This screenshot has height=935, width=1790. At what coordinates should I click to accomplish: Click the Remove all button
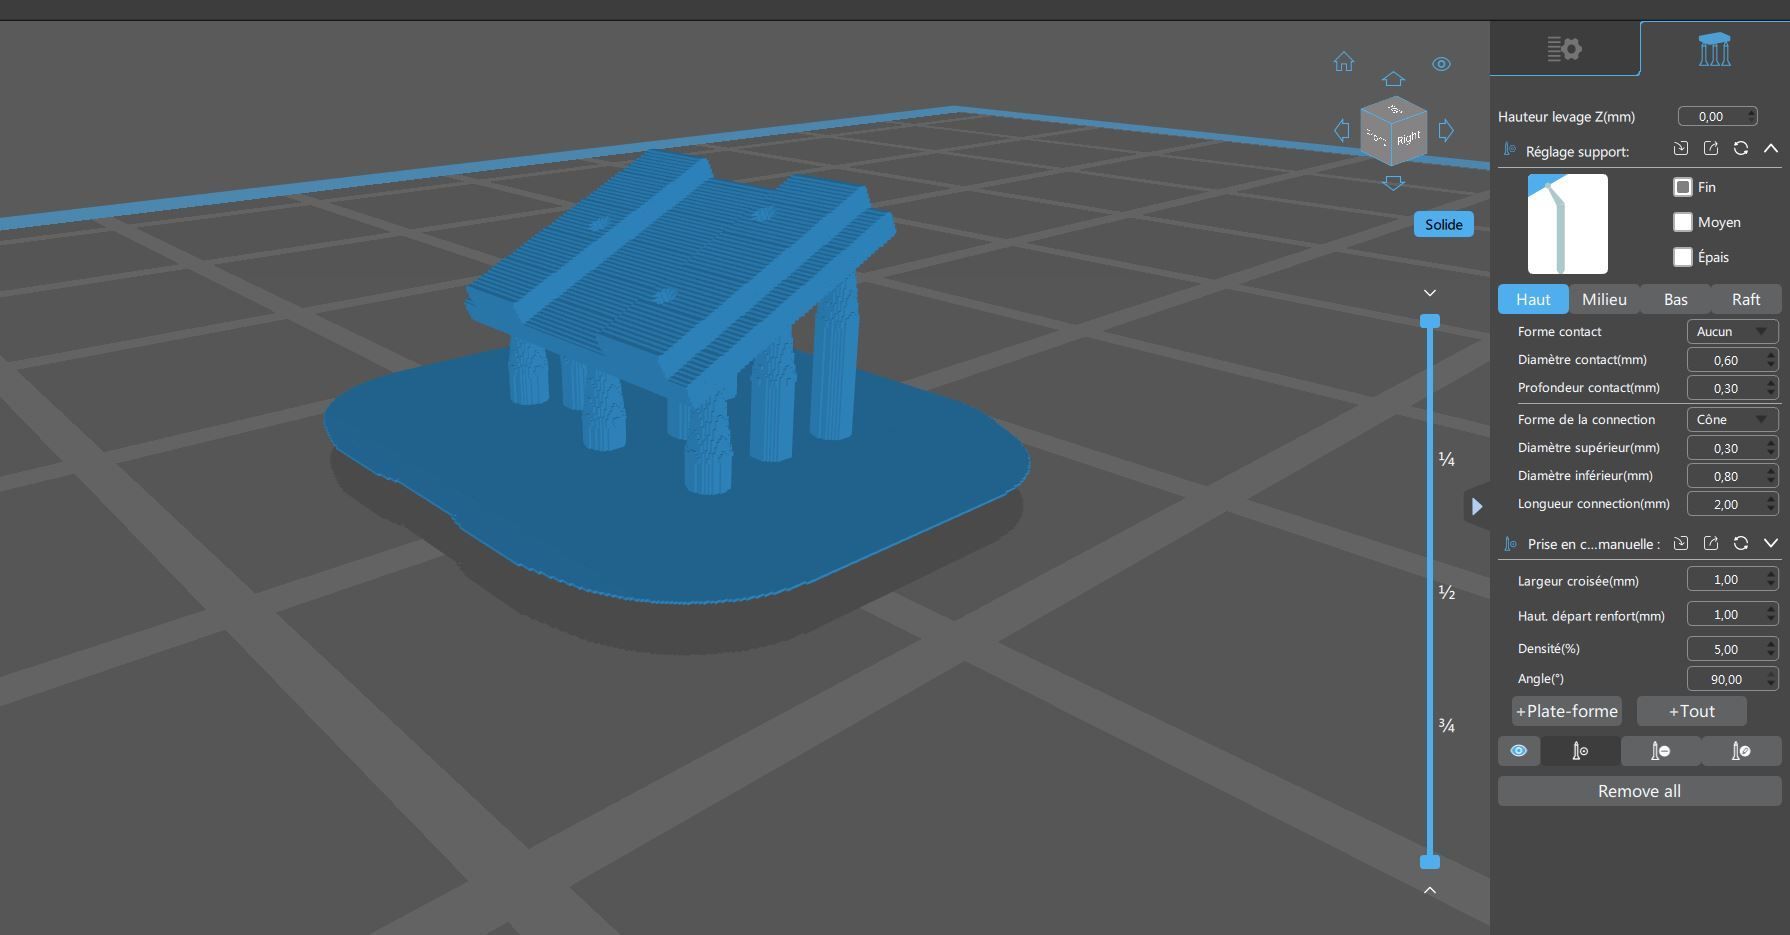1639,791
